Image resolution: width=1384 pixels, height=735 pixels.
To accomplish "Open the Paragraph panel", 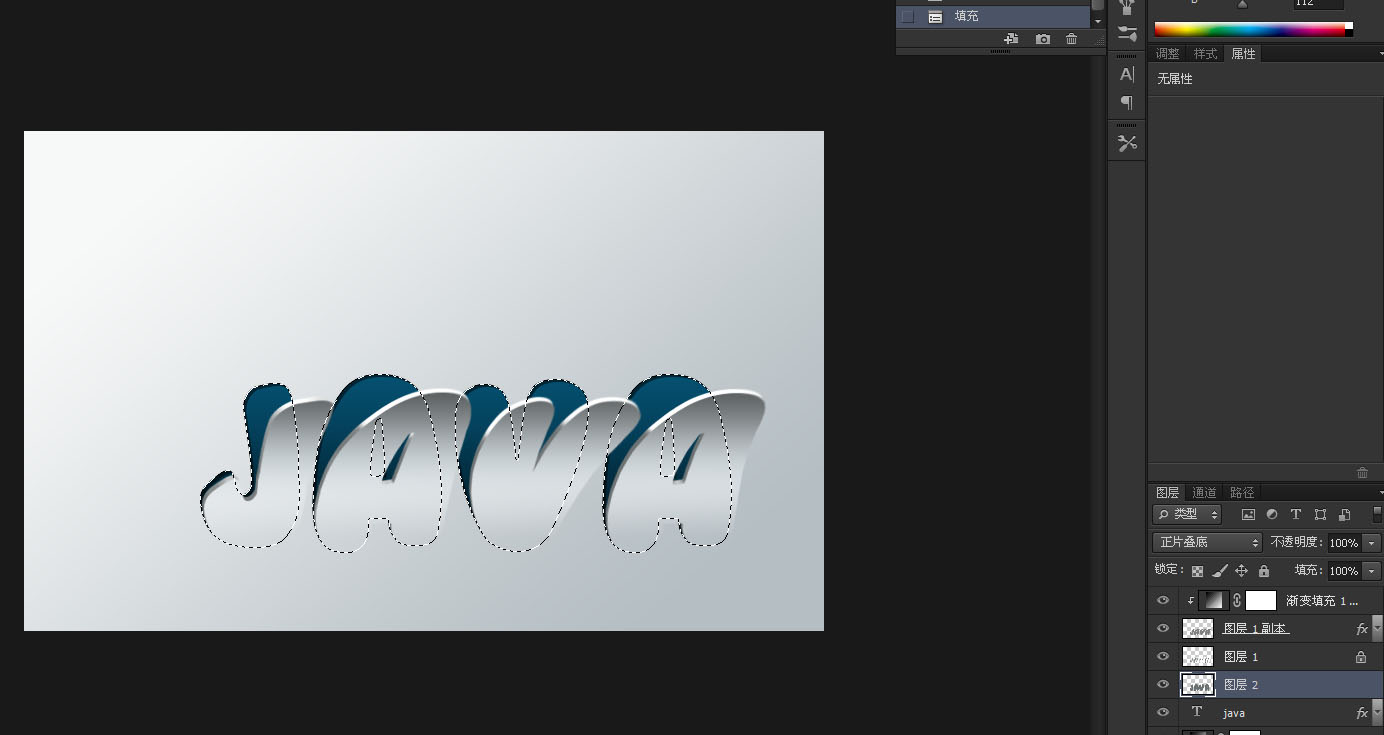I will coord(1126,103).
